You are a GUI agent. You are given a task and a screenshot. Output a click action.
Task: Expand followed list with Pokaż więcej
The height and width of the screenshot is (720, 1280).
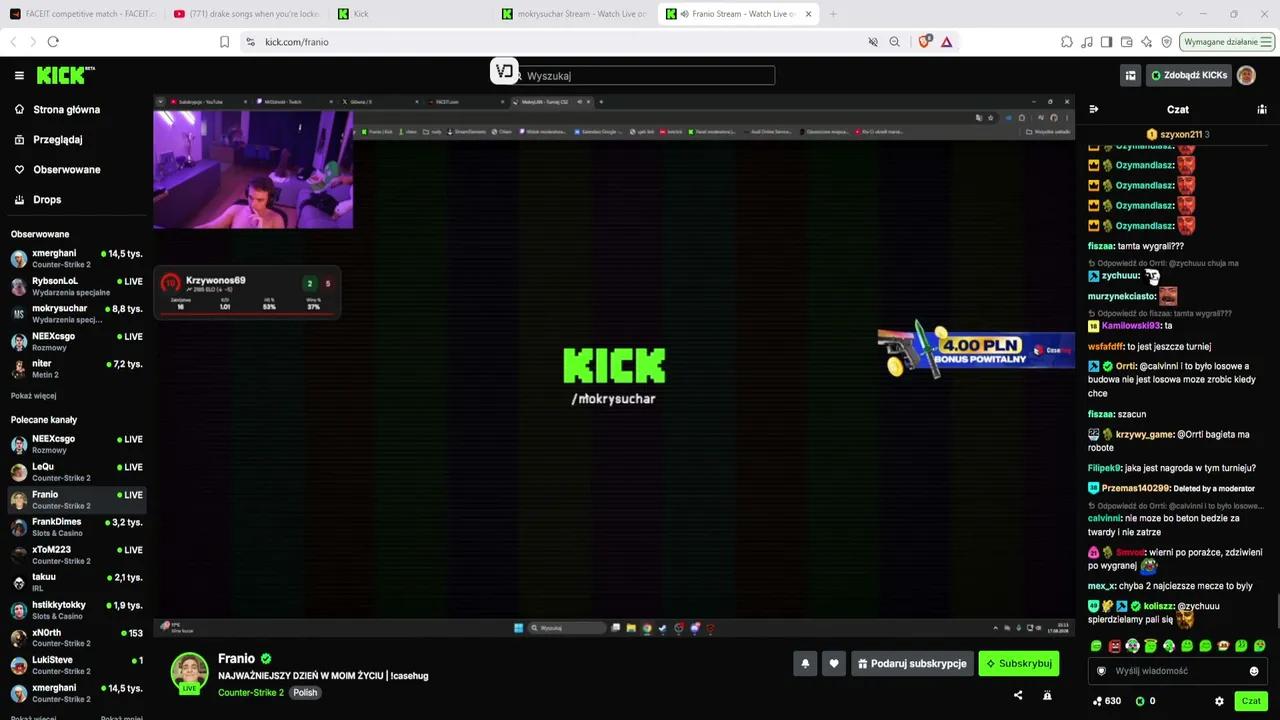pos(33,396)
